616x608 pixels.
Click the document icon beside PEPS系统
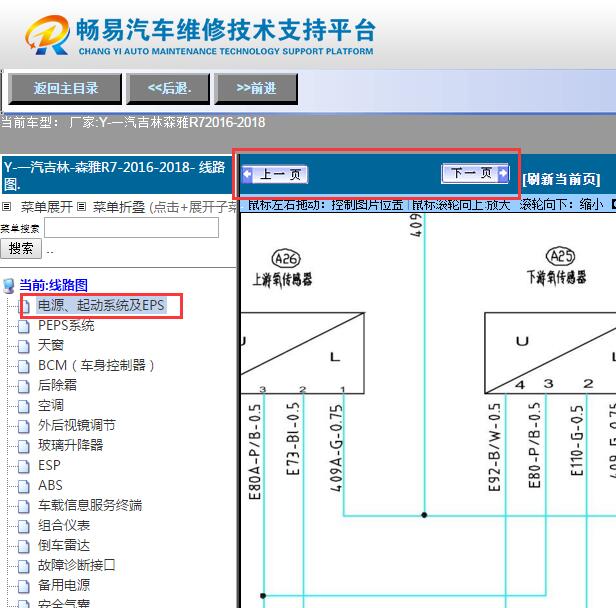(x=24, y=326)
